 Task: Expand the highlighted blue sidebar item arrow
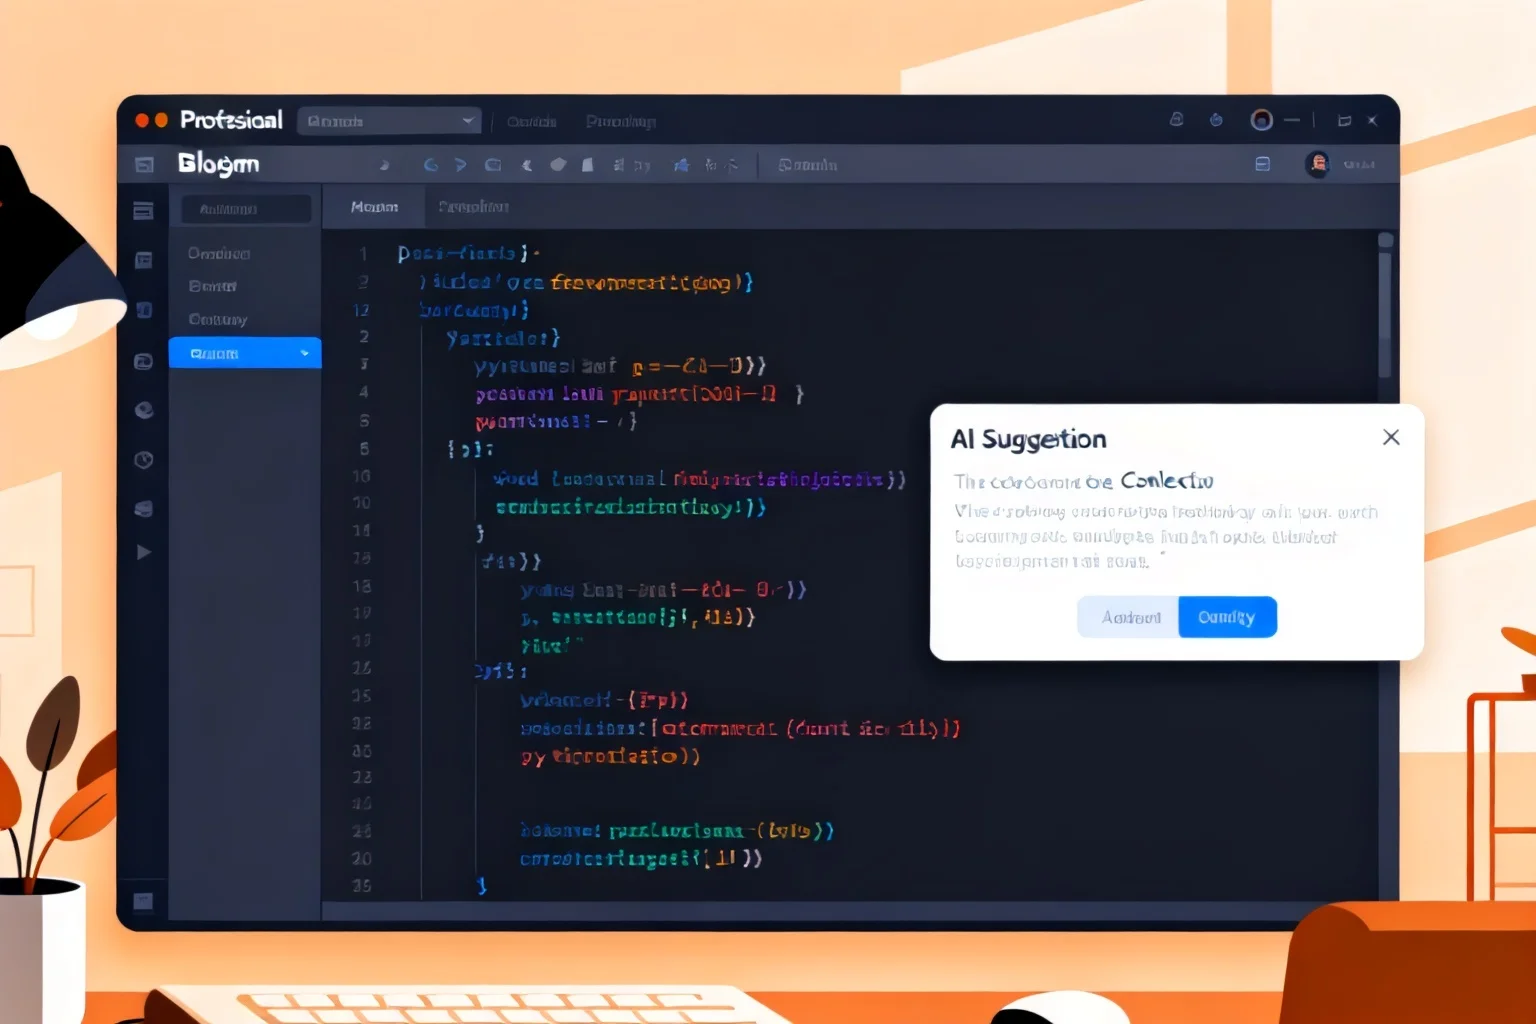point(305,353)
